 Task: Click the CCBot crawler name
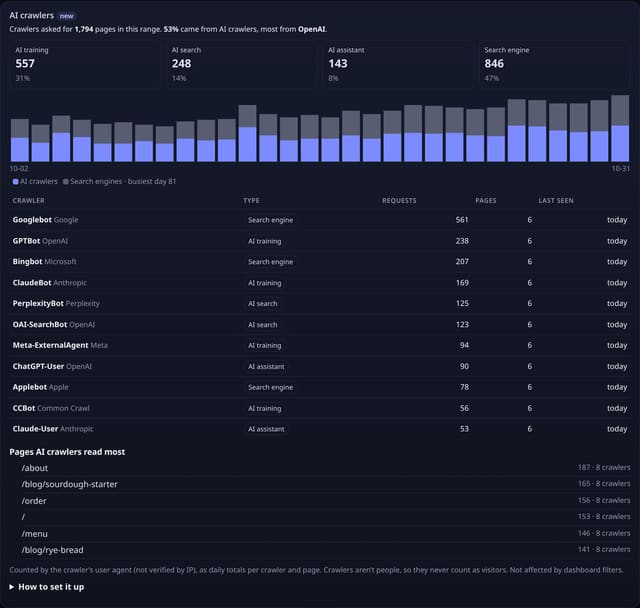pos(24,408)
